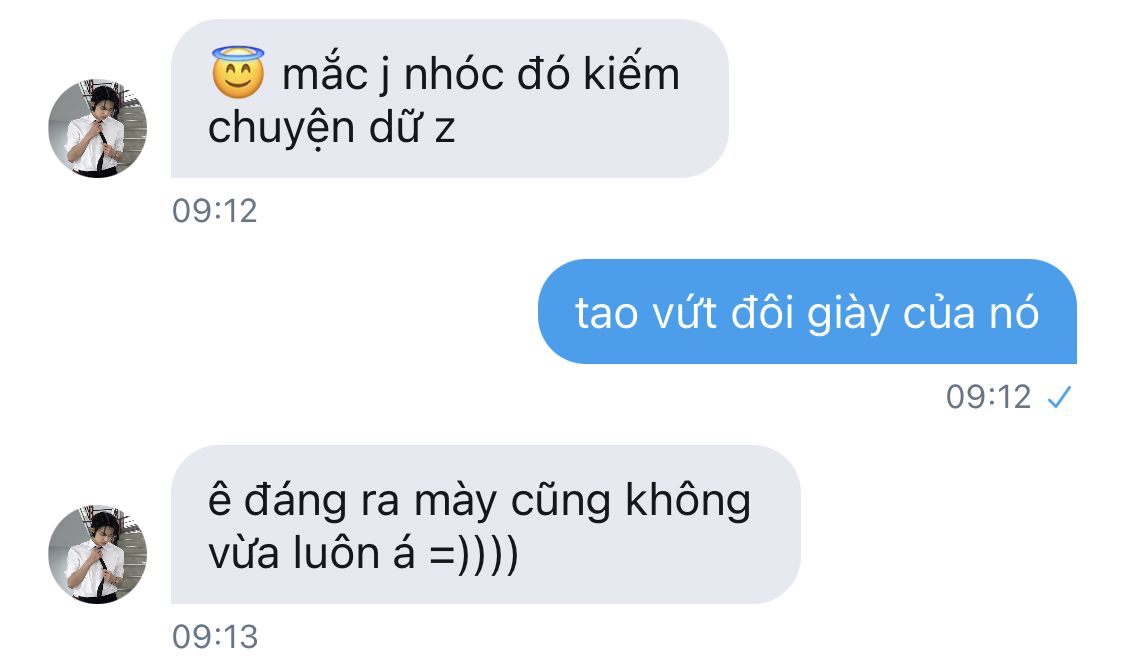
Task: Click the word "không" in the last message
Action: 688,500
